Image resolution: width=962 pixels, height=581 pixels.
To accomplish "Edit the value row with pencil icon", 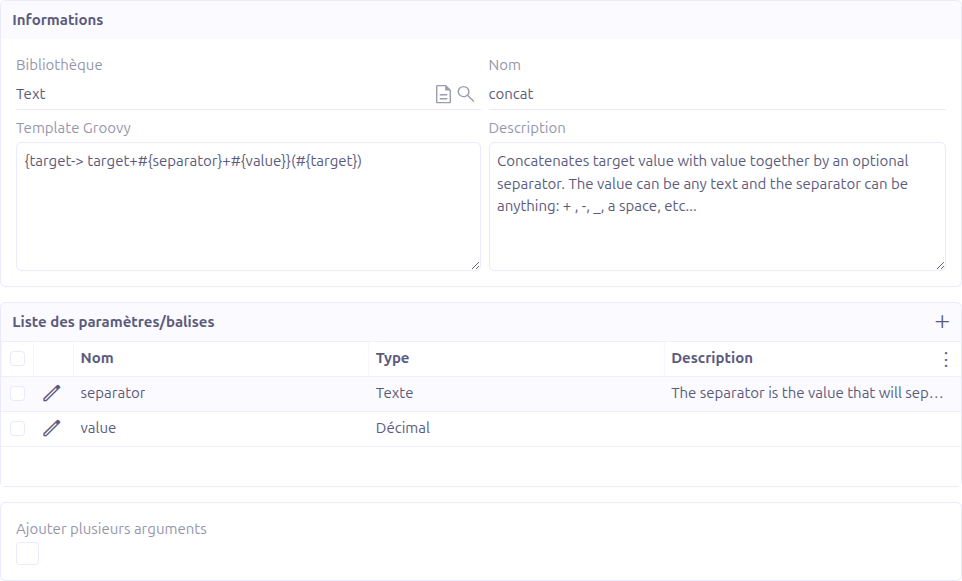I will [52, 428].
